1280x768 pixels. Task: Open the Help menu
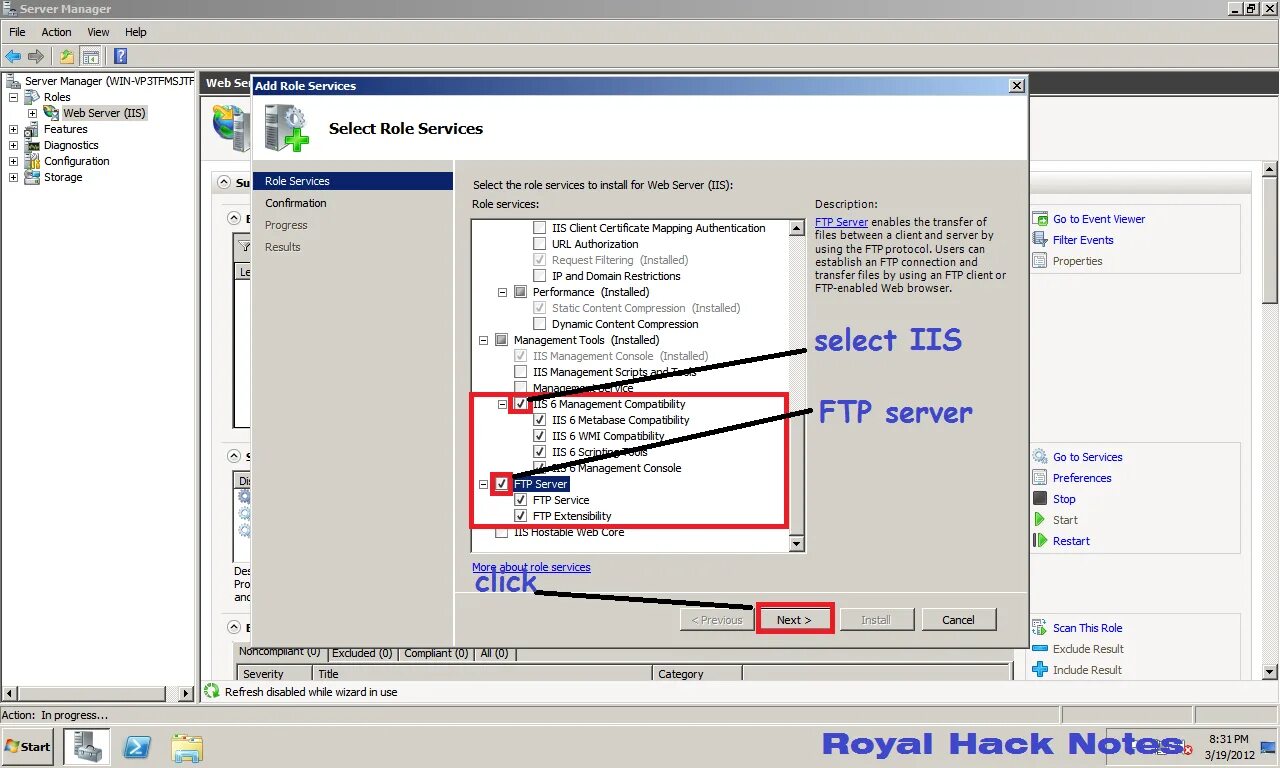pos(135,32)
